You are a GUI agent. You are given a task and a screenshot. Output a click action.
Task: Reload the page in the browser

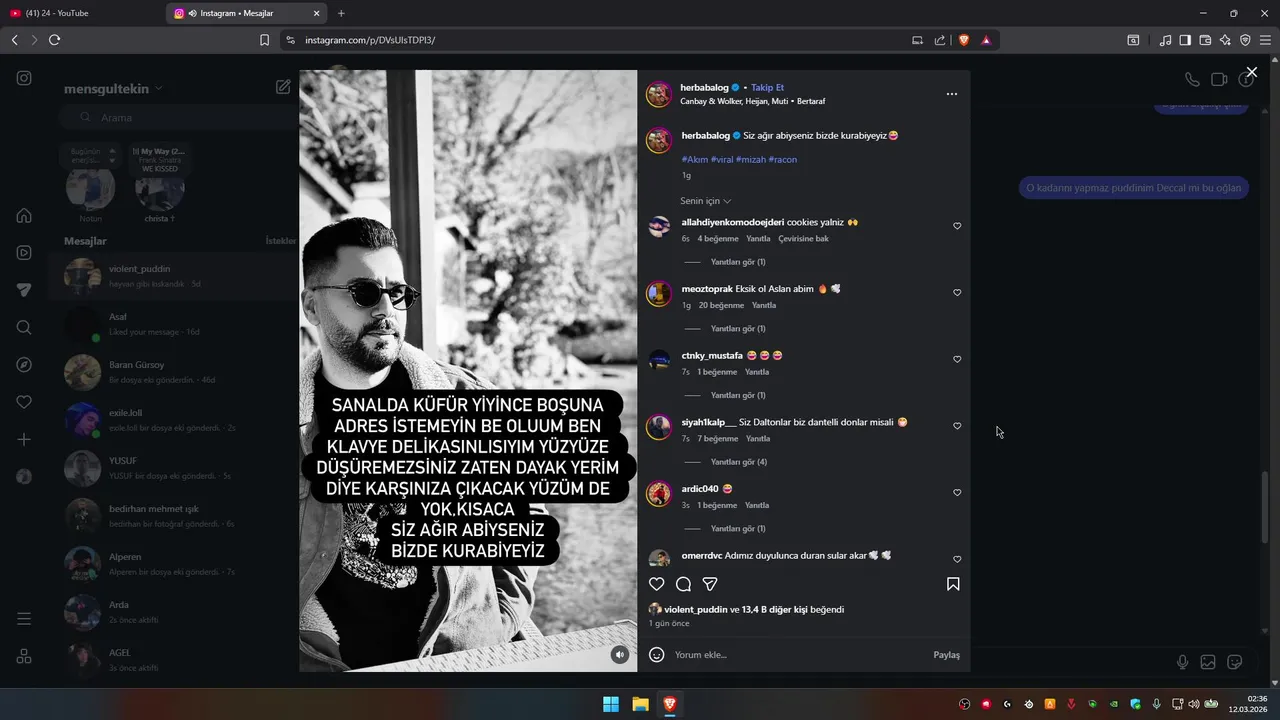click(x=54, y=40)
